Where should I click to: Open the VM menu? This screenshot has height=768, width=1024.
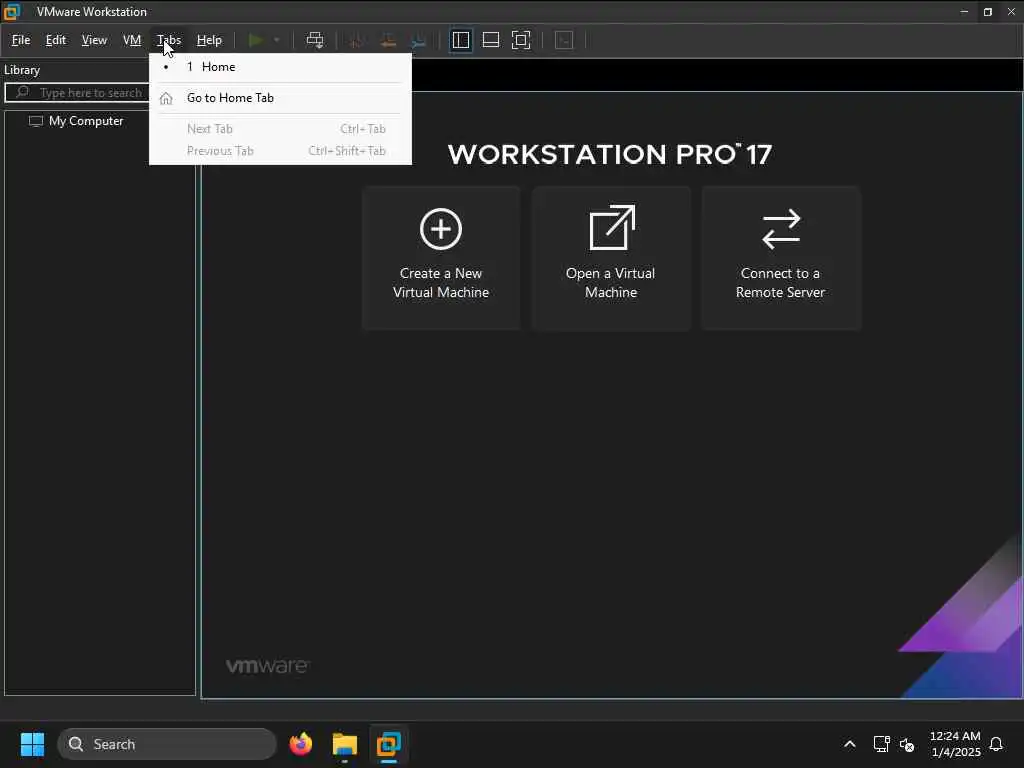point(132,40)
